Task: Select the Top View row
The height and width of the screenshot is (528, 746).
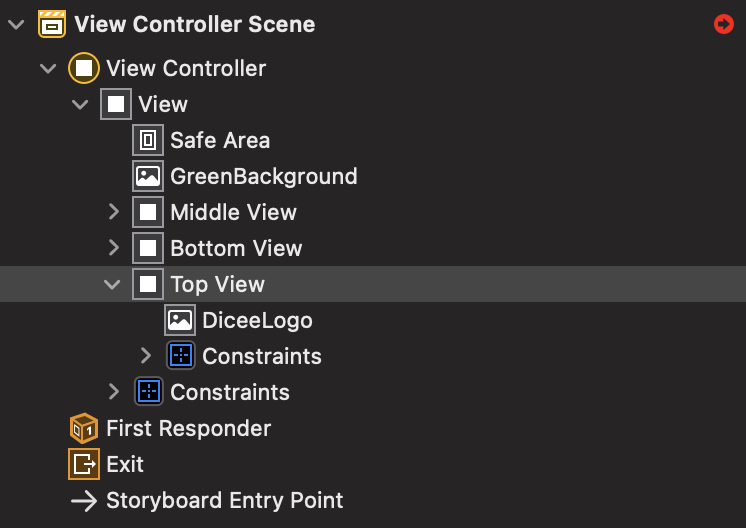Action: coord(373,284)
